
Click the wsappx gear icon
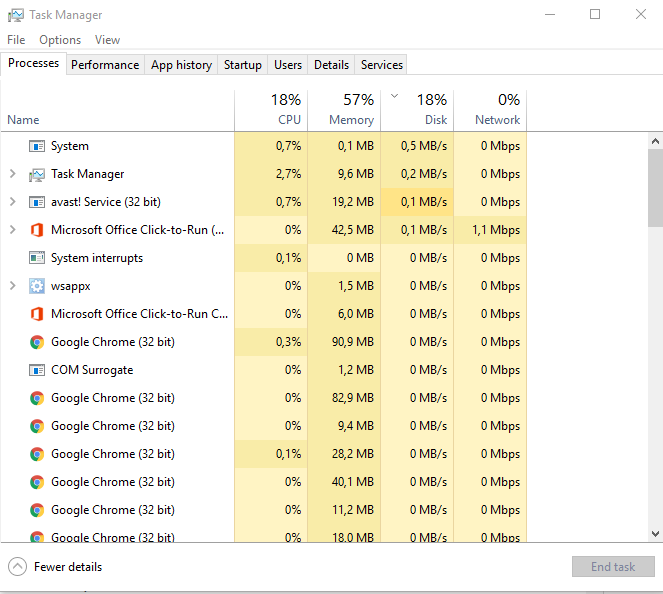(x=37, y=286)
